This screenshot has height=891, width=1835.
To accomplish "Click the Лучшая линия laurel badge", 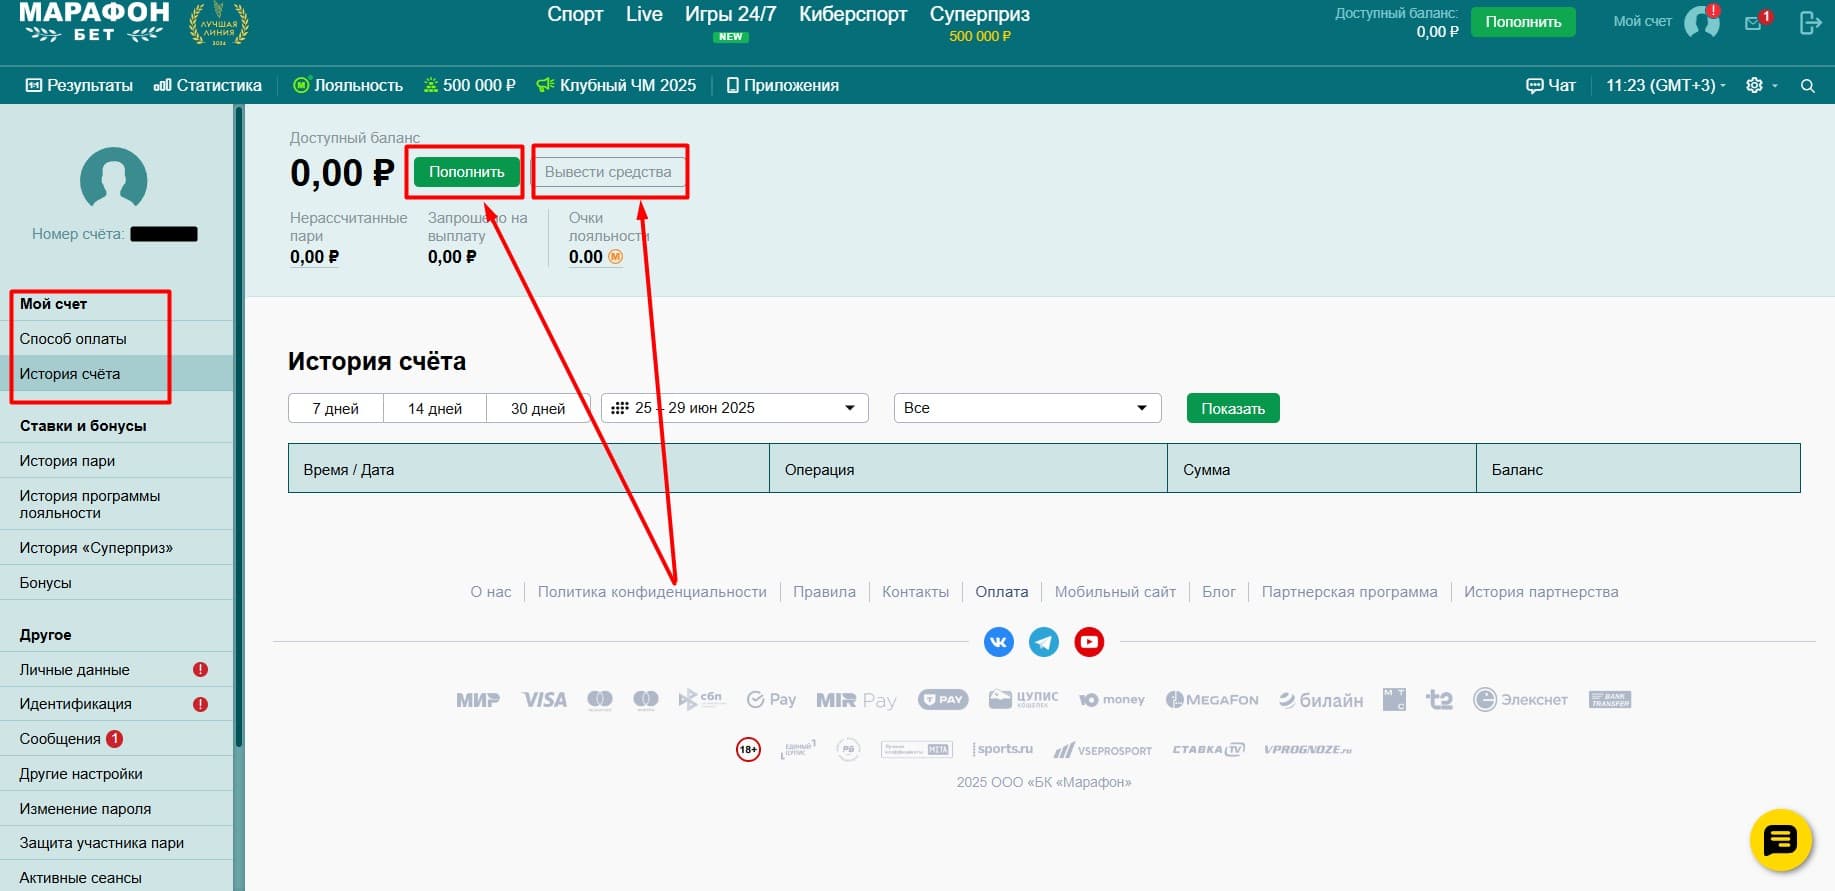I will [219, 24].
